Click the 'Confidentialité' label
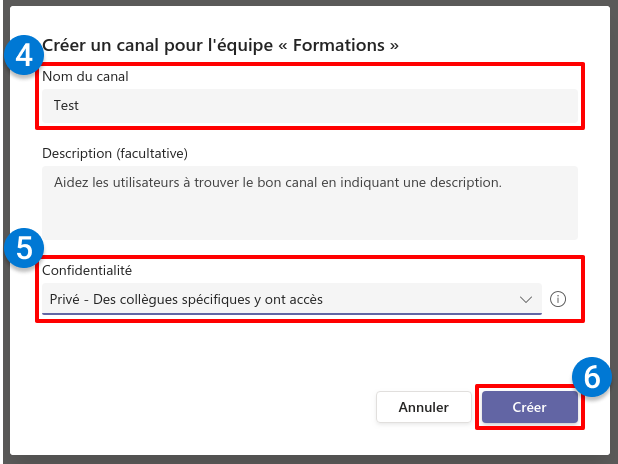Viewport: 618px width, 464px height. point(87,269)
